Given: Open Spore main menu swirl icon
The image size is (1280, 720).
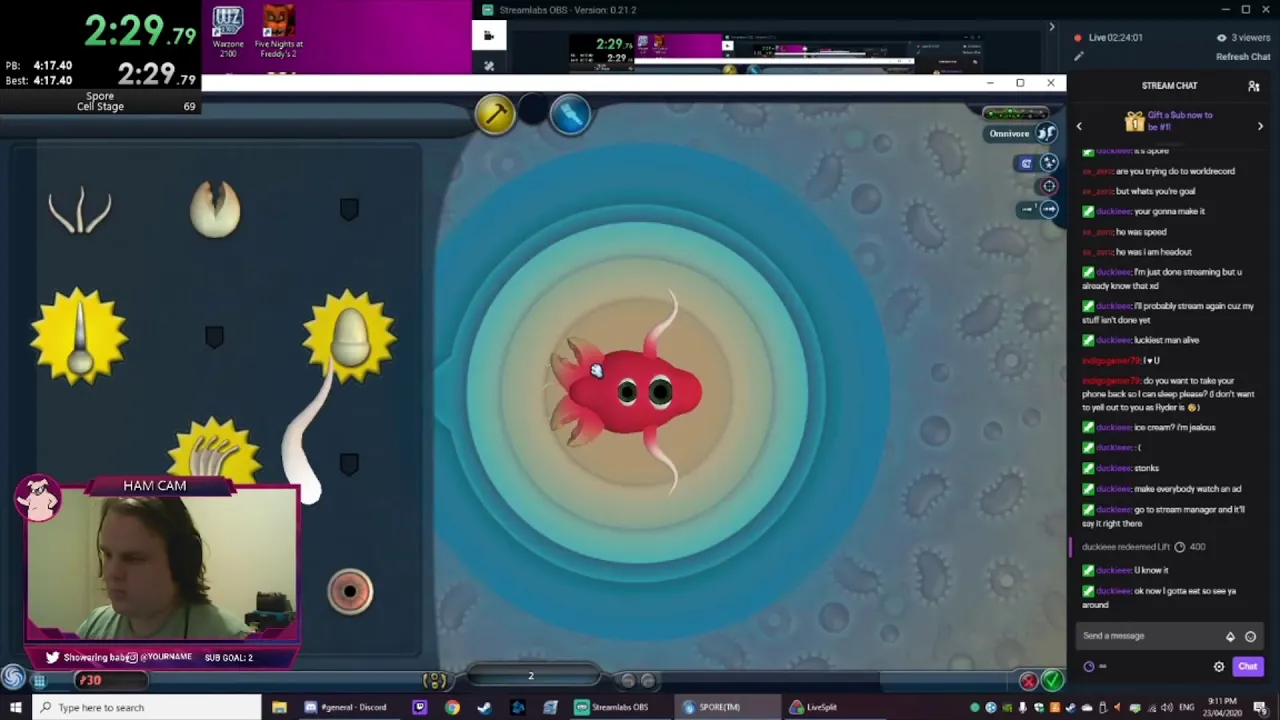Looking at the screenshot, I should tap(12, 678).
